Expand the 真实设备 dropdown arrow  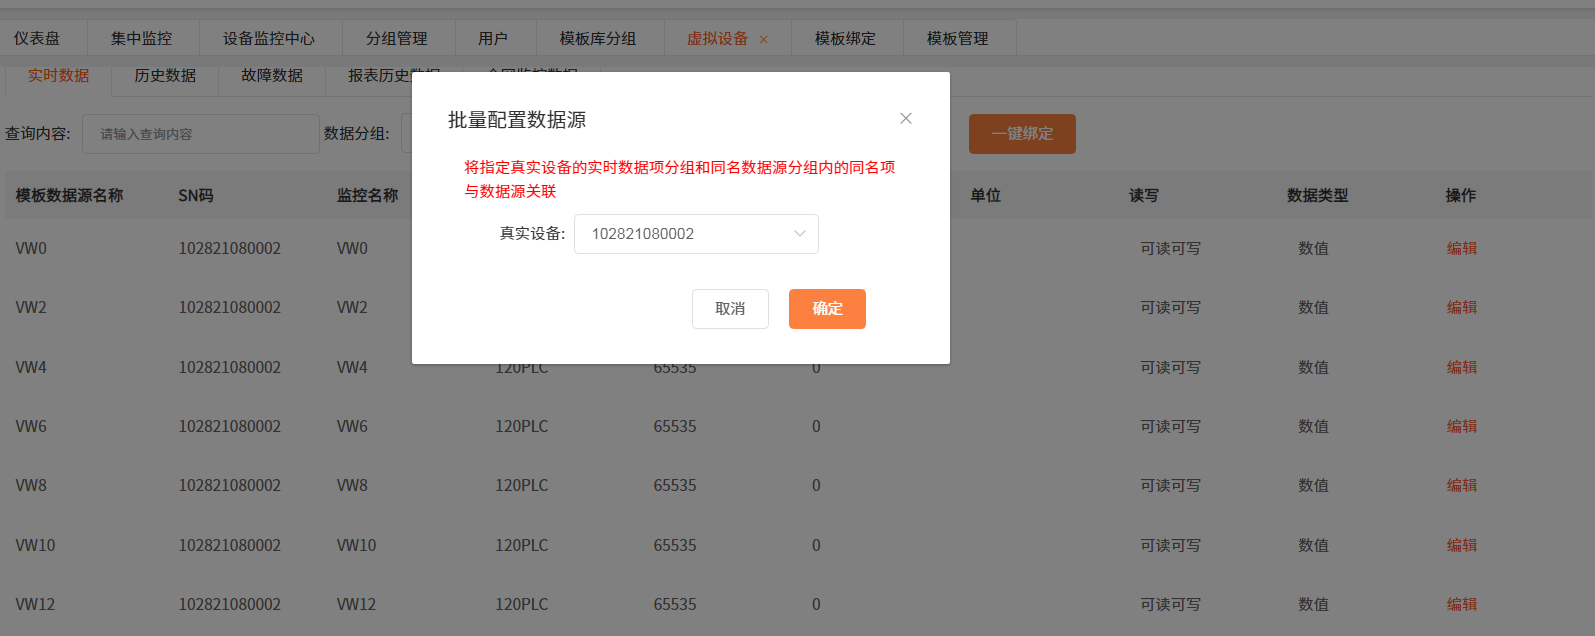click(799, 234)
